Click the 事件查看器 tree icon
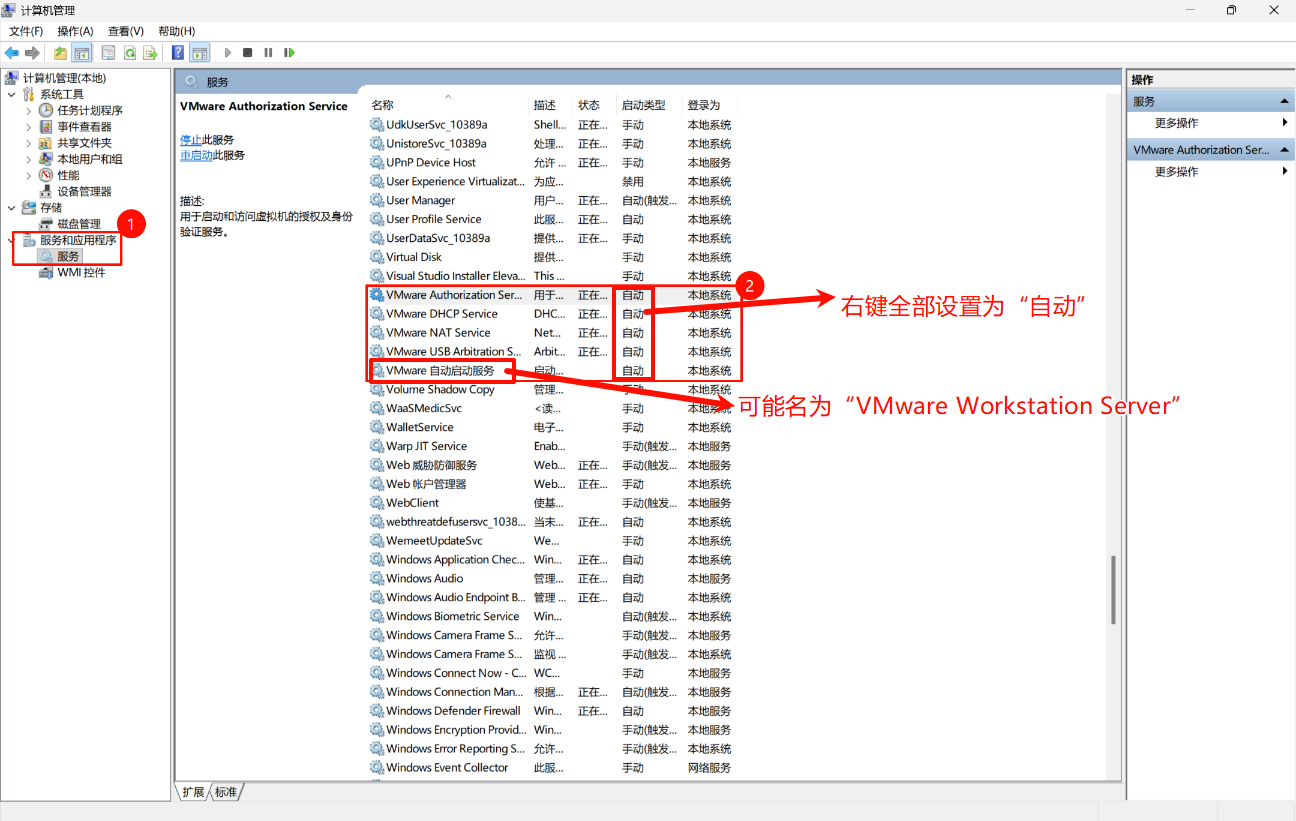Image resolution: width=1296 pixels, height=821 pixels. pyautogui.click(x=46, y=126)
